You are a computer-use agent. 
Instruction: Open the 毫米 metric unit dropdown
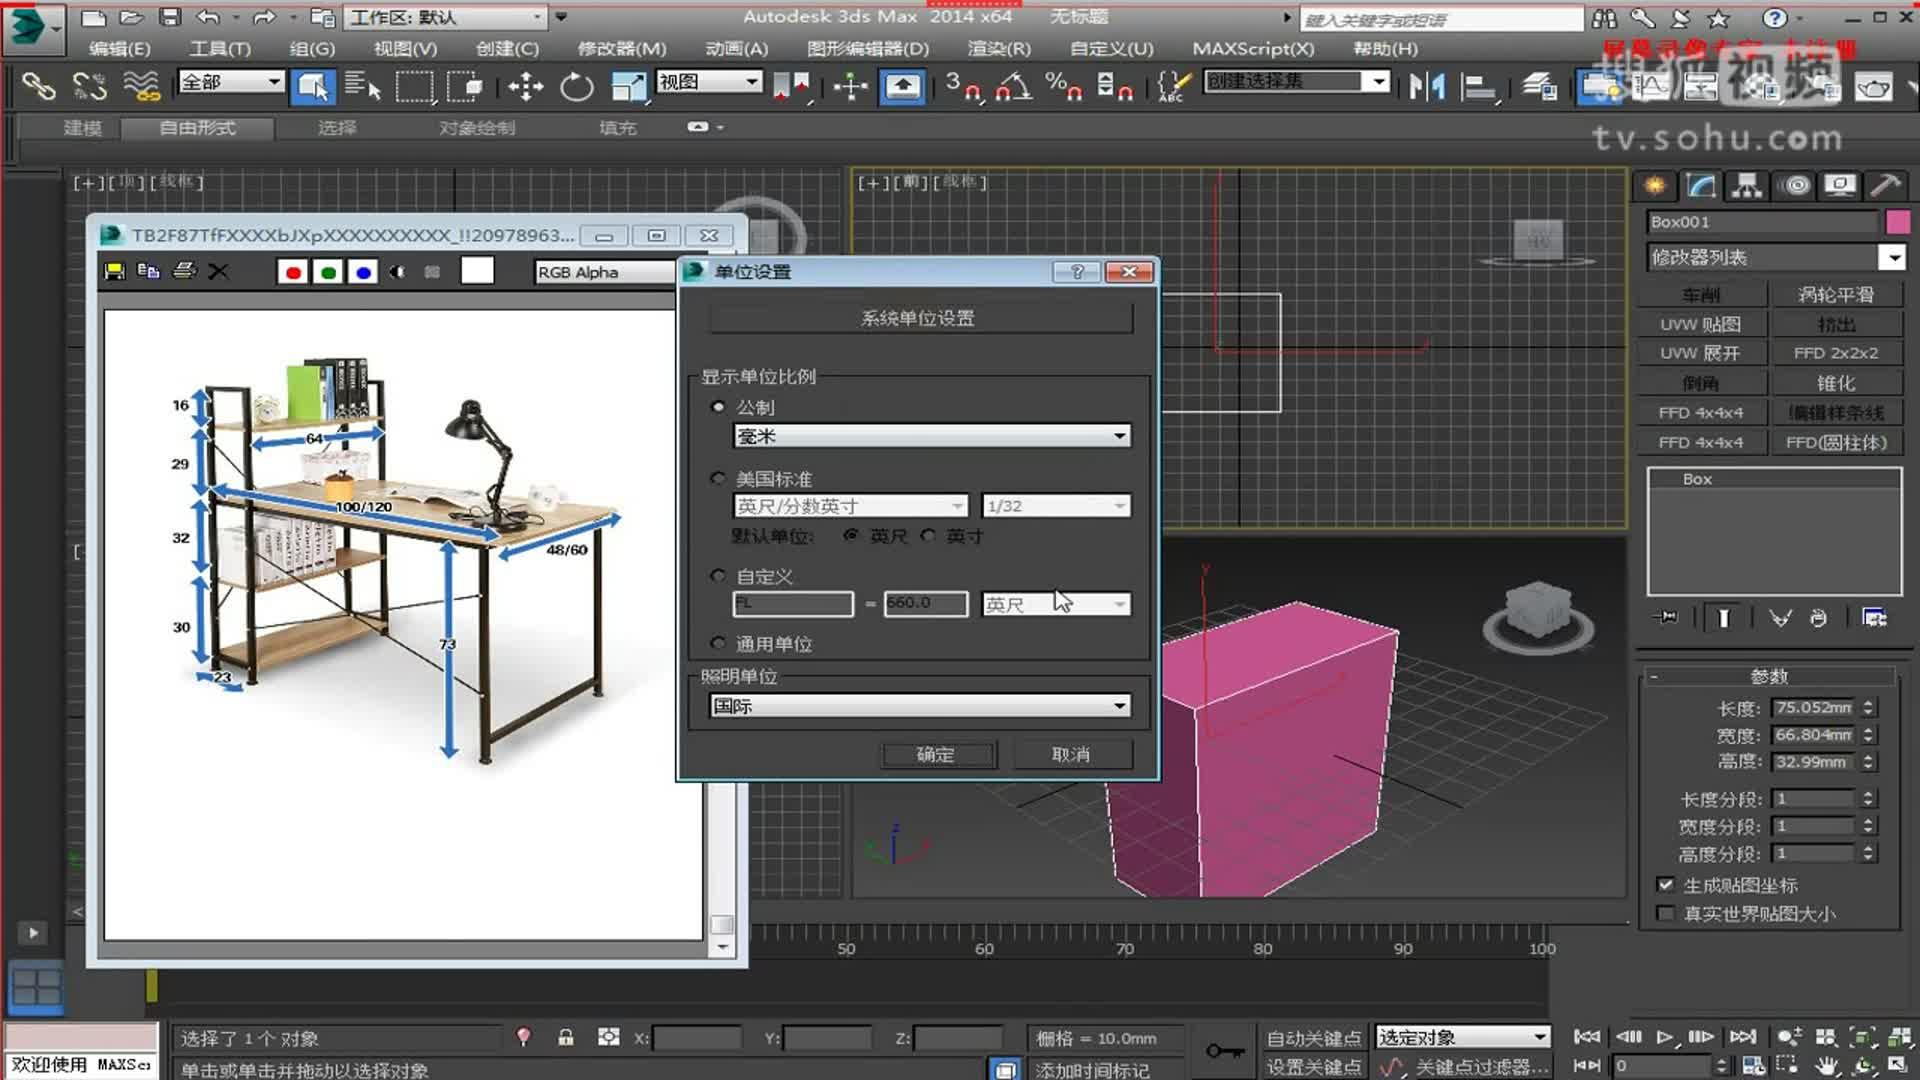(x=932, y=436)
